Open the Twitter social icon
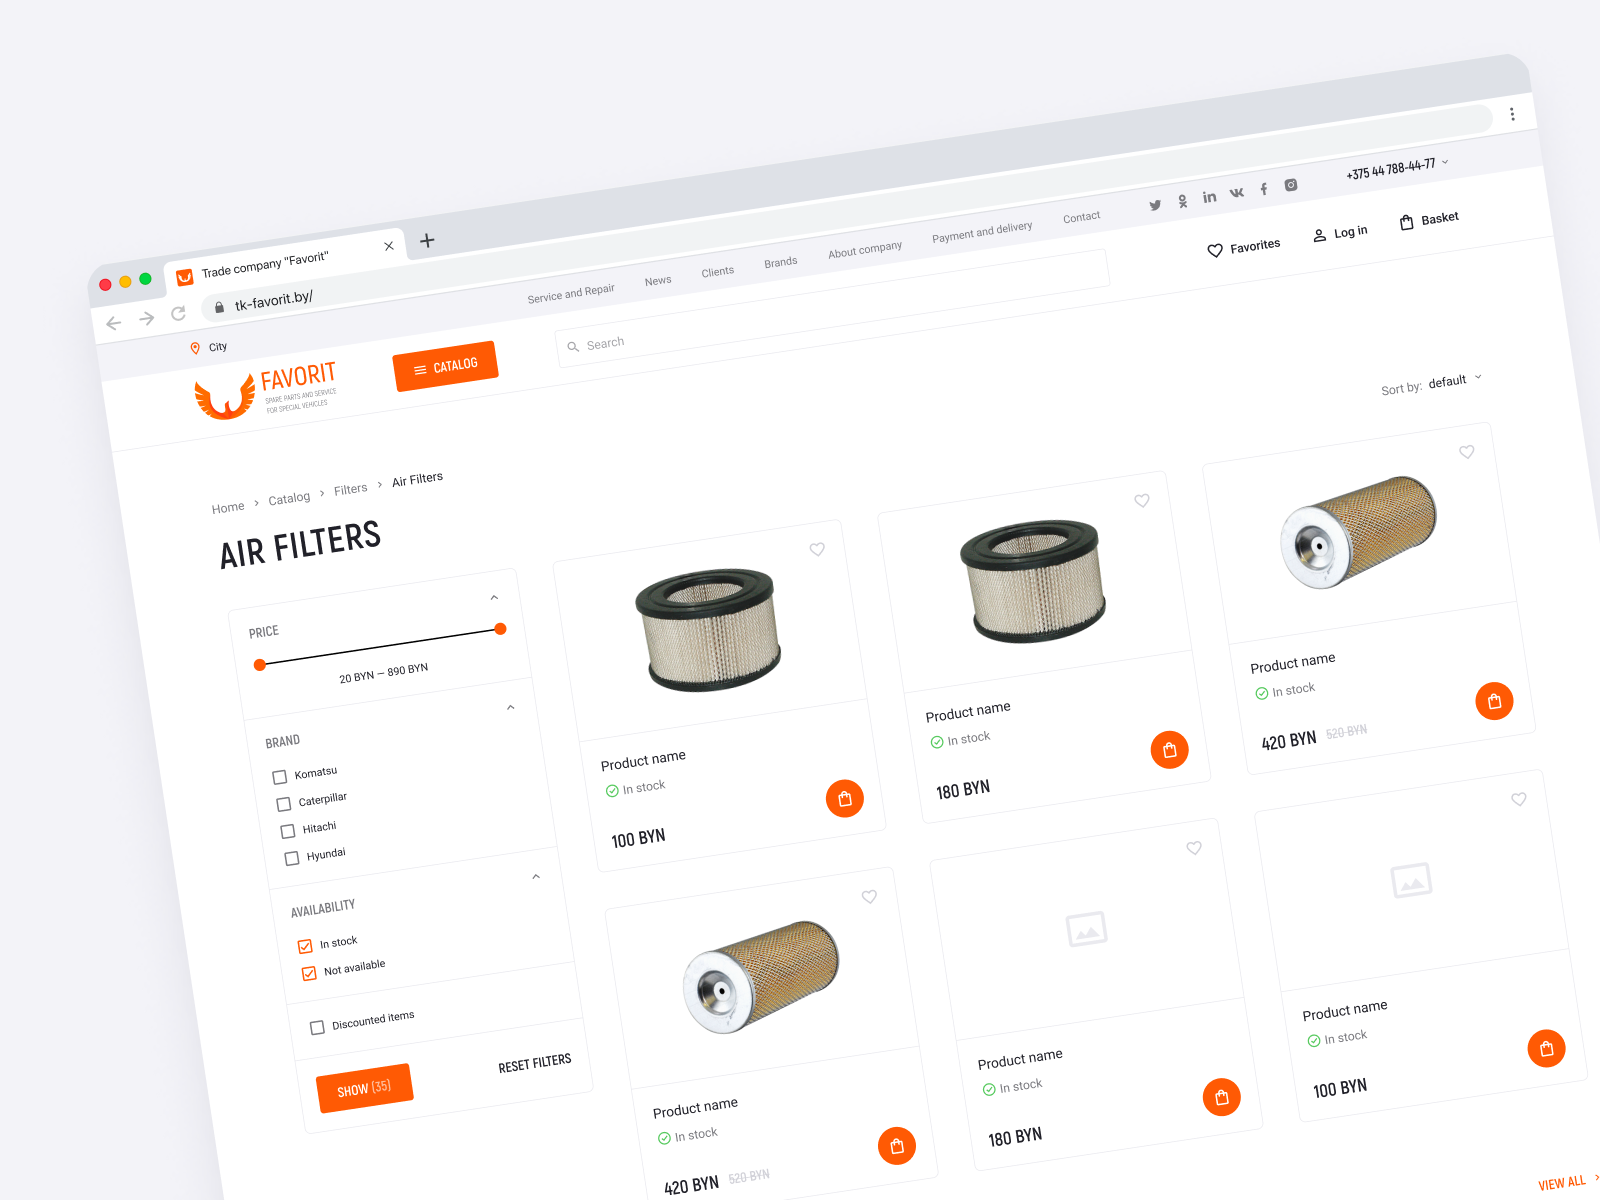The width and height of the screenshot is (1600, 1200). pos(1155,205)
